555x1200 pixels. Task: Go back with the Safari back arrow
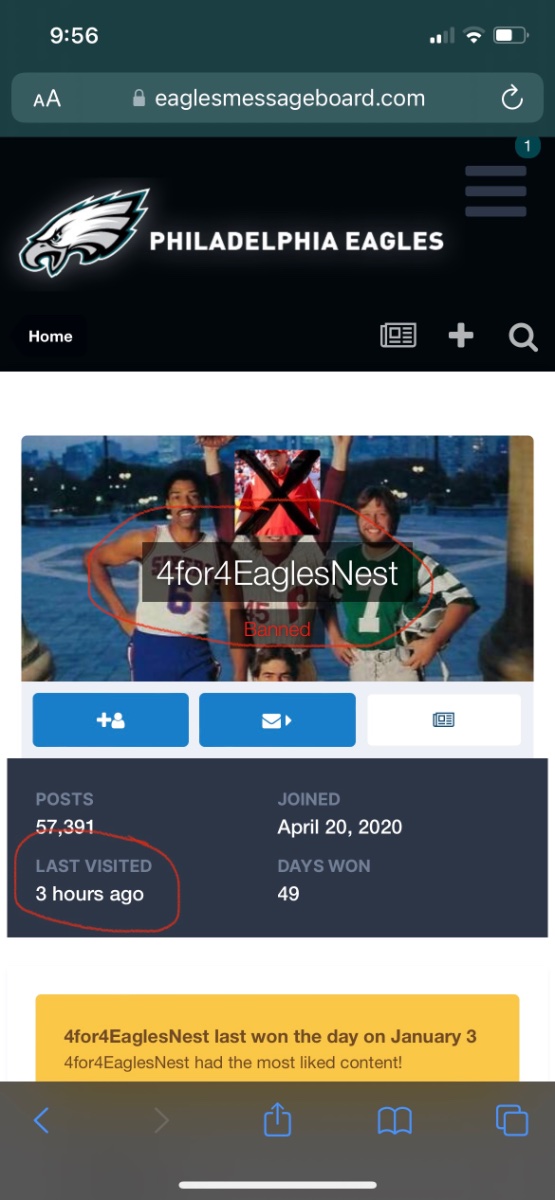pos(41,1120)
